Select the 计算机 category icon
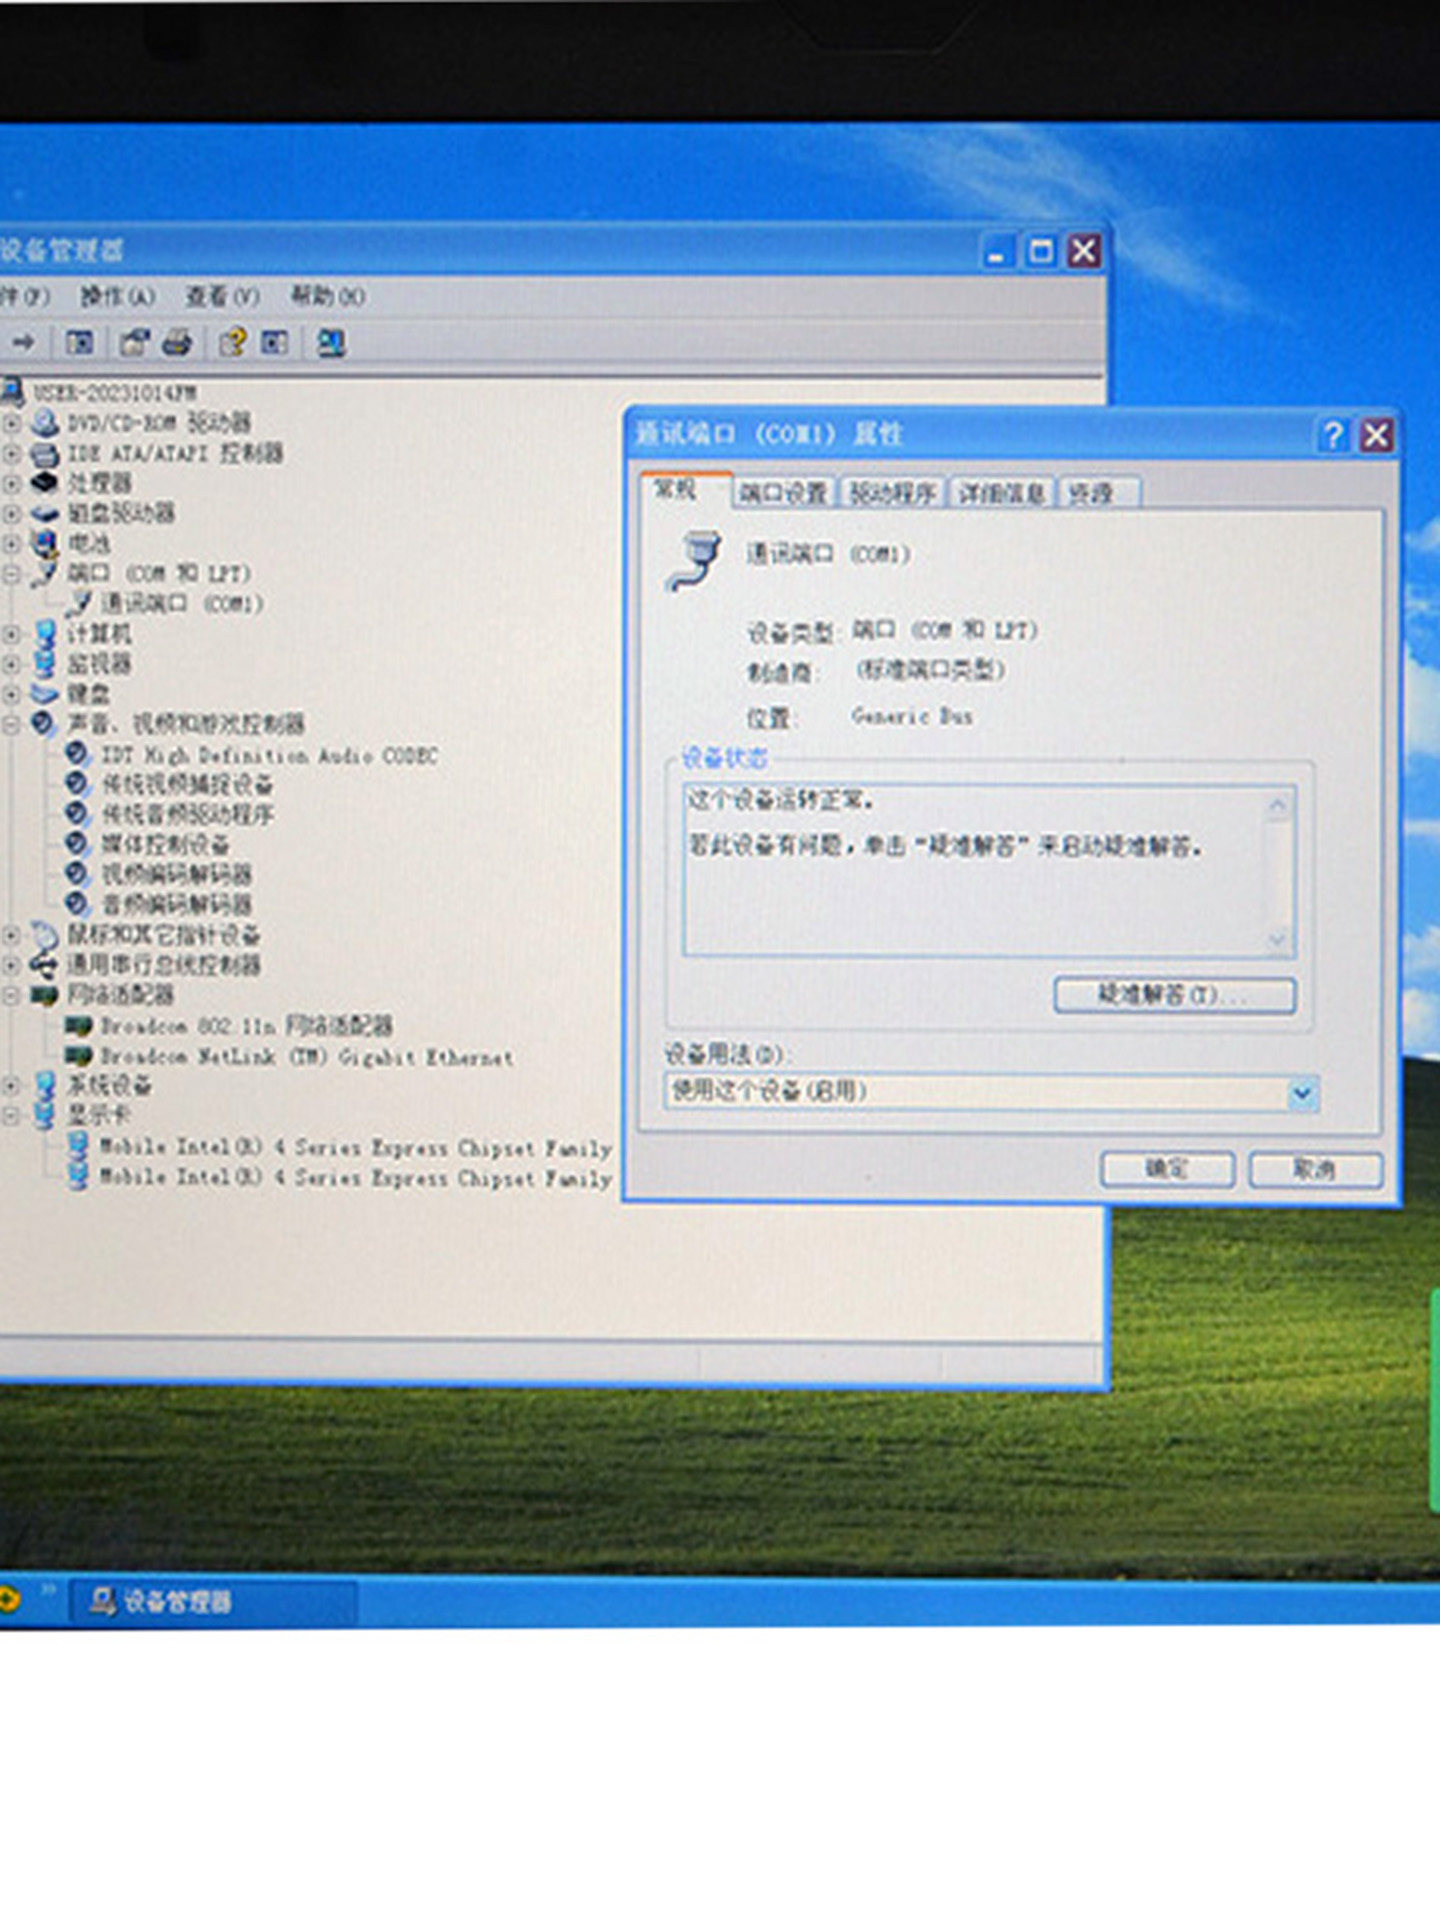This screenshot has height=1920, width=1440. [45, 633]
